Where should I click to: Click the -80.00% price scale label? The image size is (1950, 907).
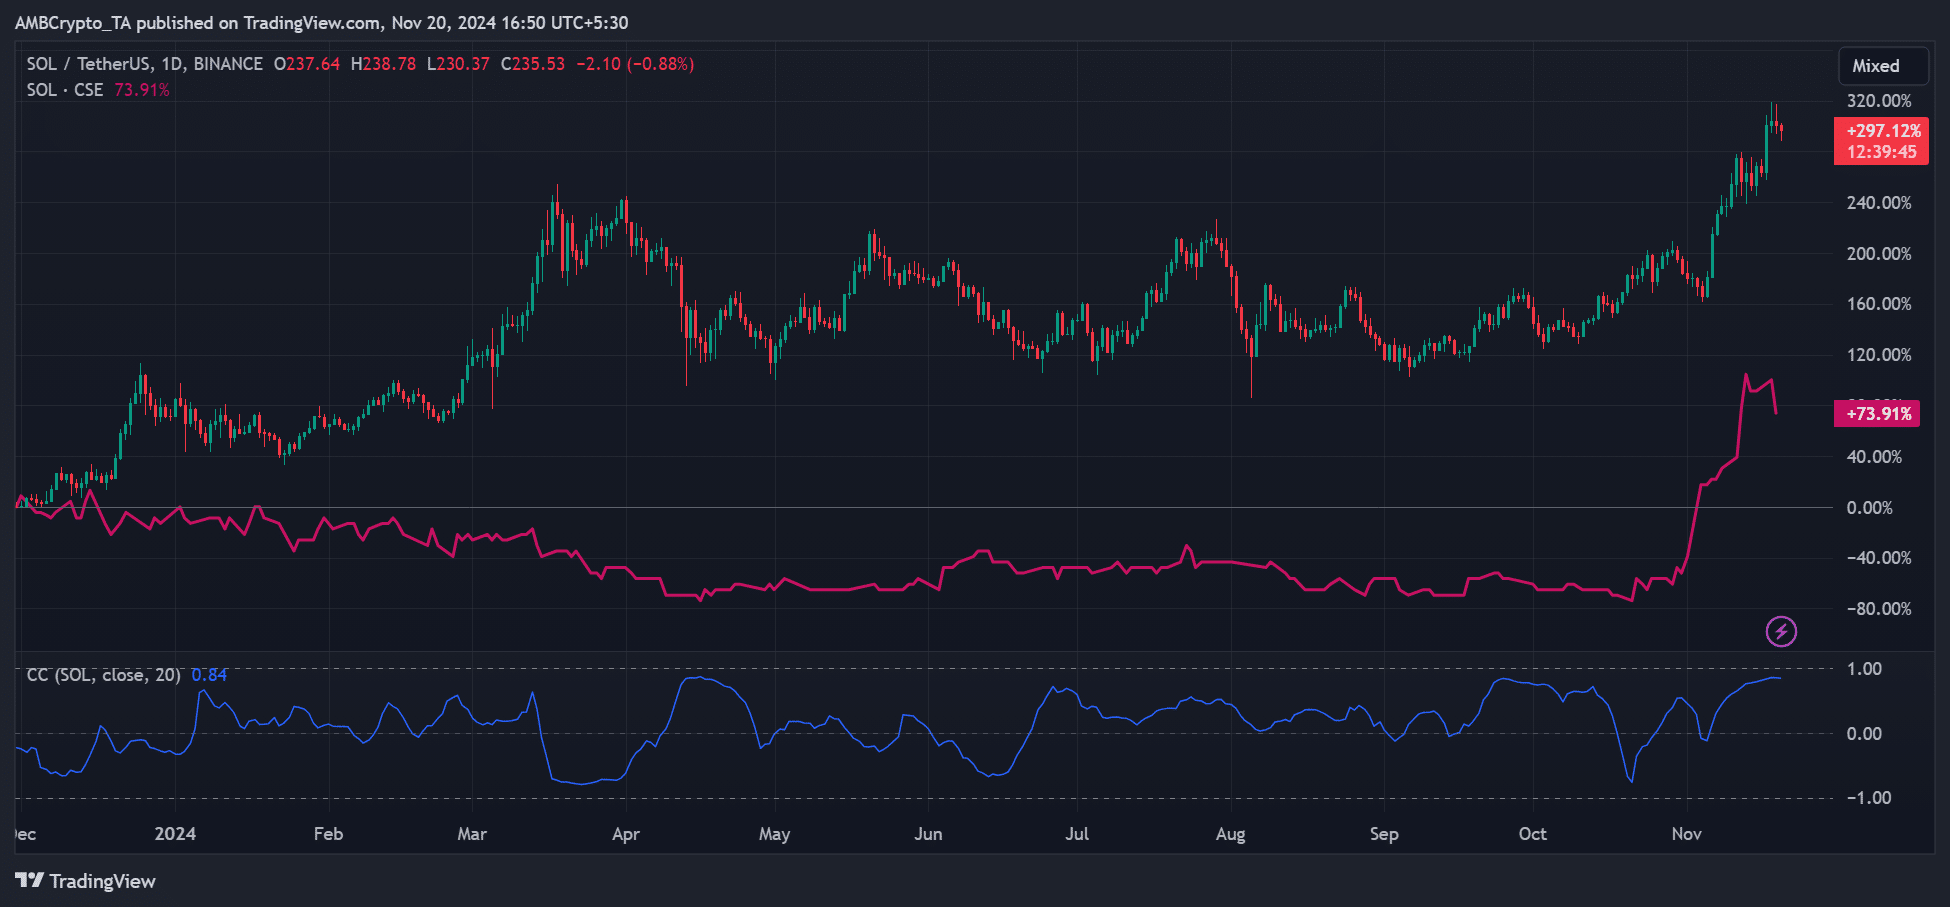click(1878, 609)
